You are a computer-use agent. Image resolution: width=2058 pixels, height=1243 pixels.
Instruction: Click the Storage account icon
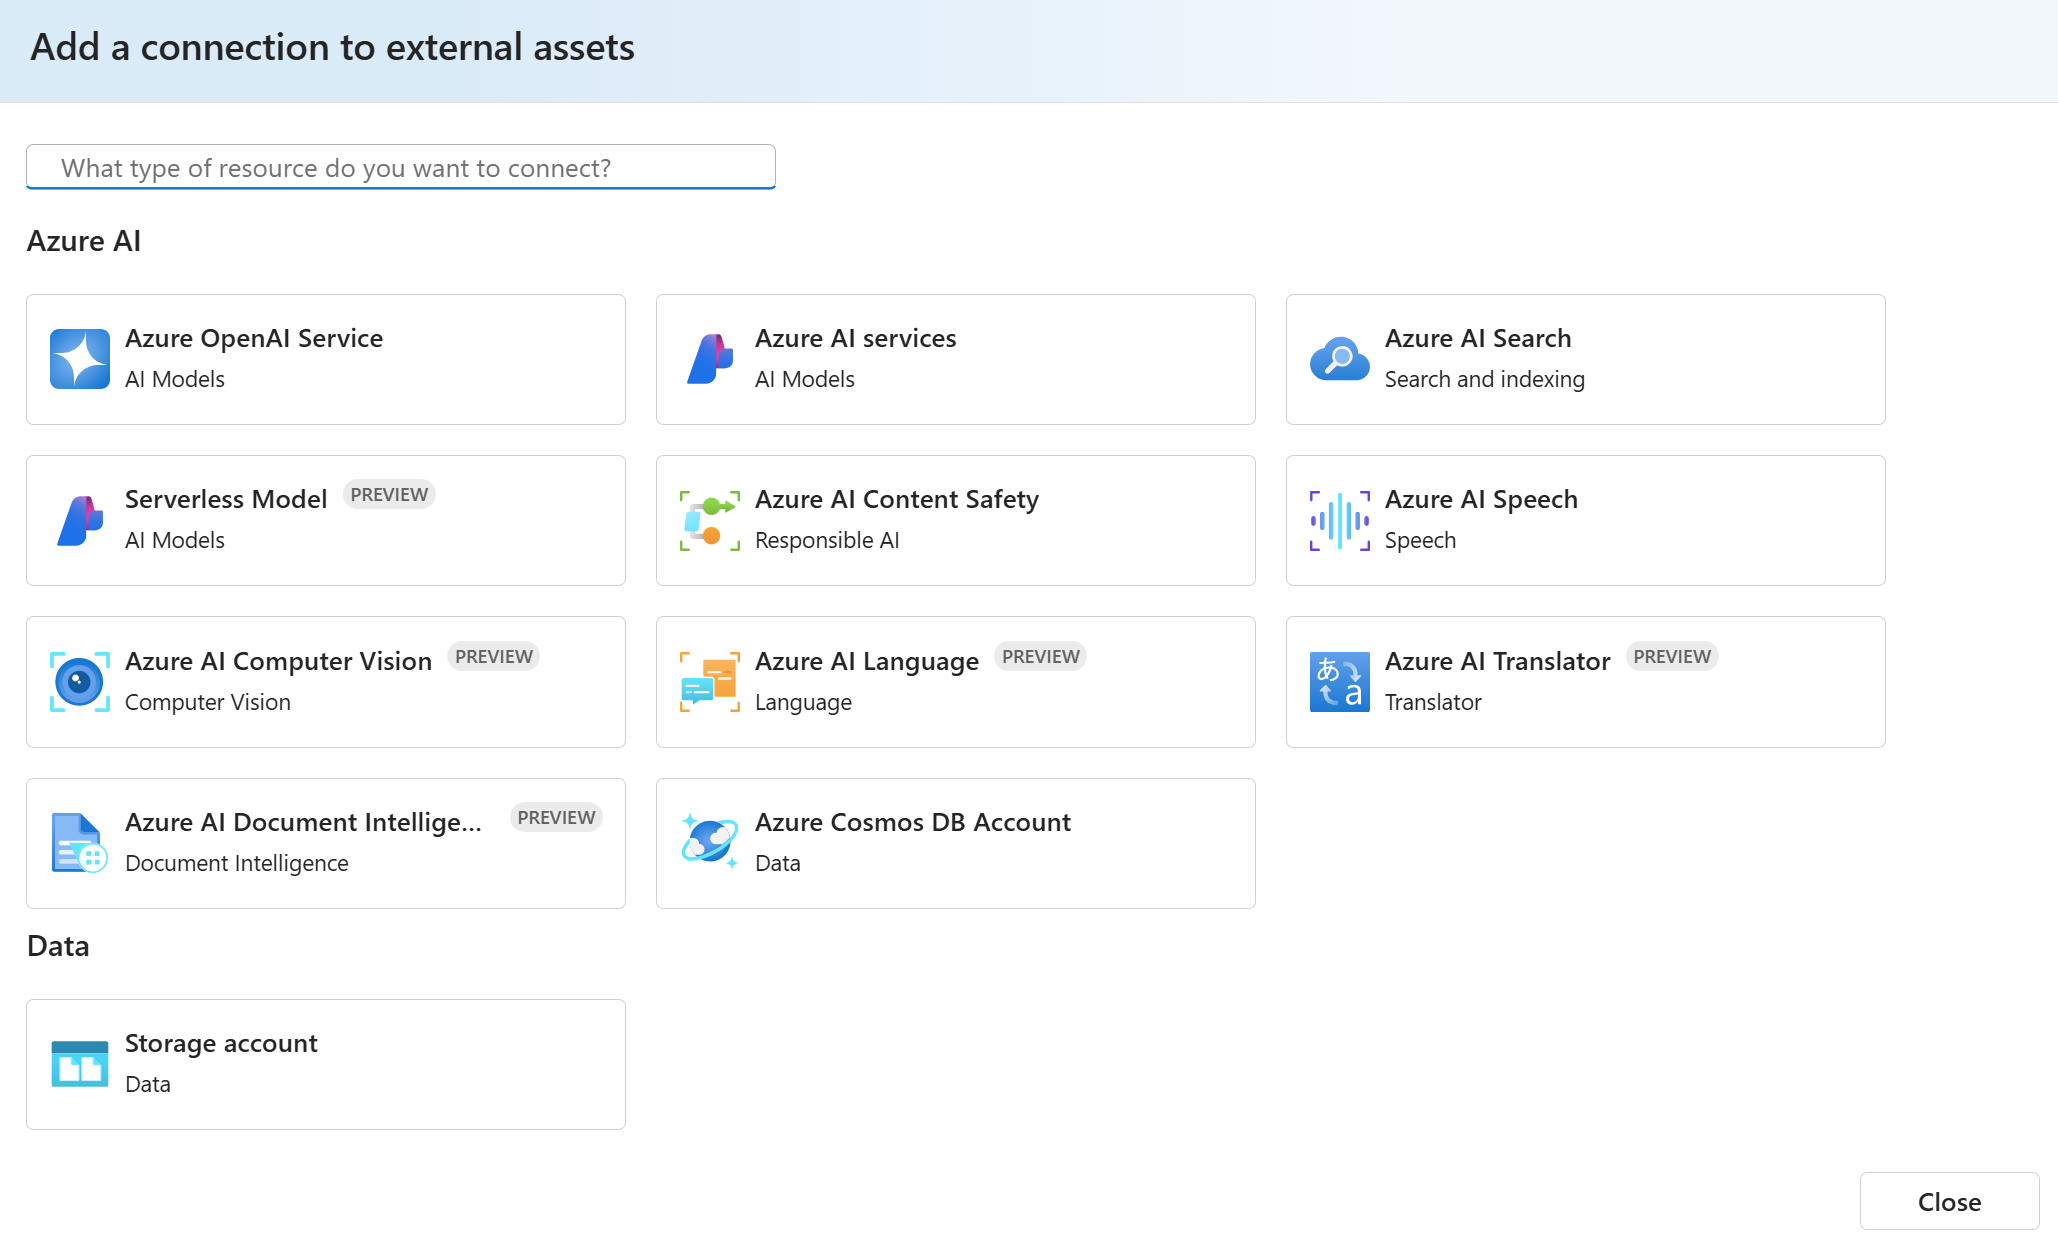point(80,1064)
